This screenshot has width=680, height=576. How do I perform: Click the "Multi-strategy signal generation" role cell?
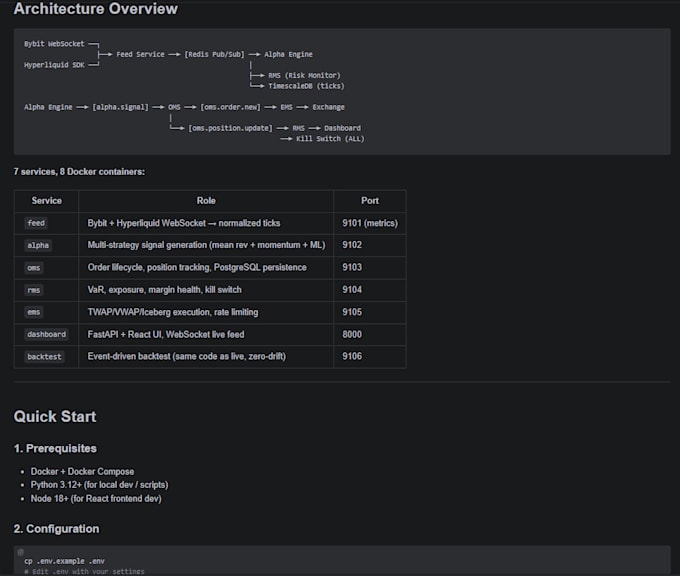click(x=206, y=245)
